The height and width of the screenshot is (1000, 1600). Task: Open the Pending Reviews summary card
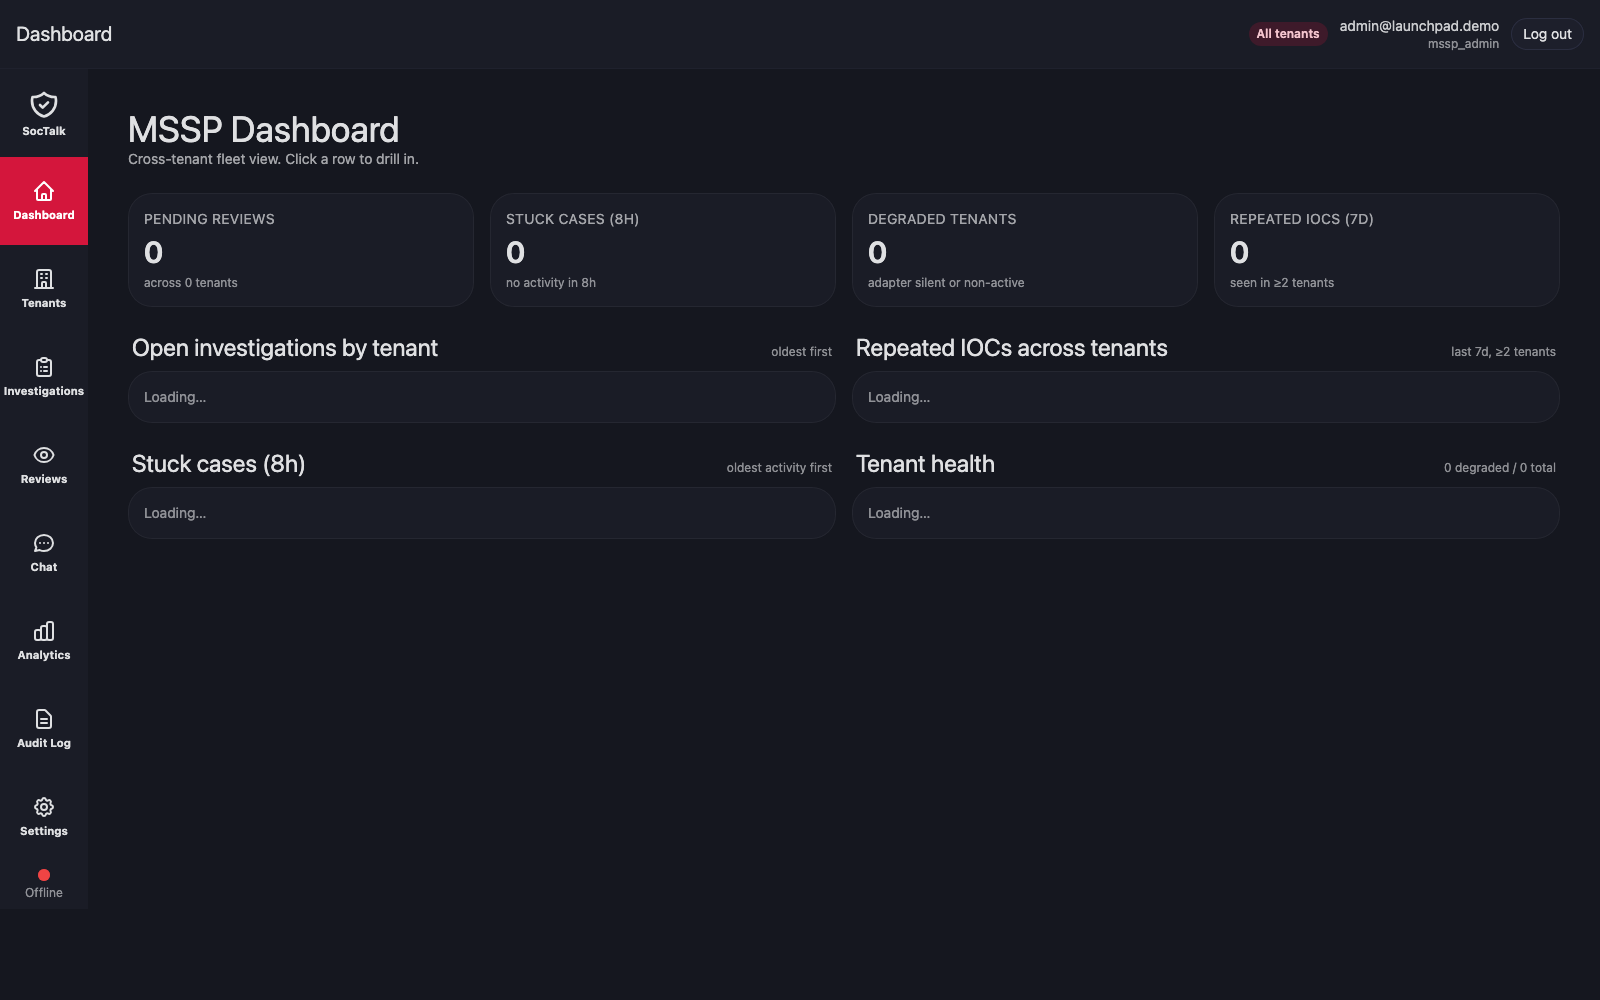click(301, 250)
